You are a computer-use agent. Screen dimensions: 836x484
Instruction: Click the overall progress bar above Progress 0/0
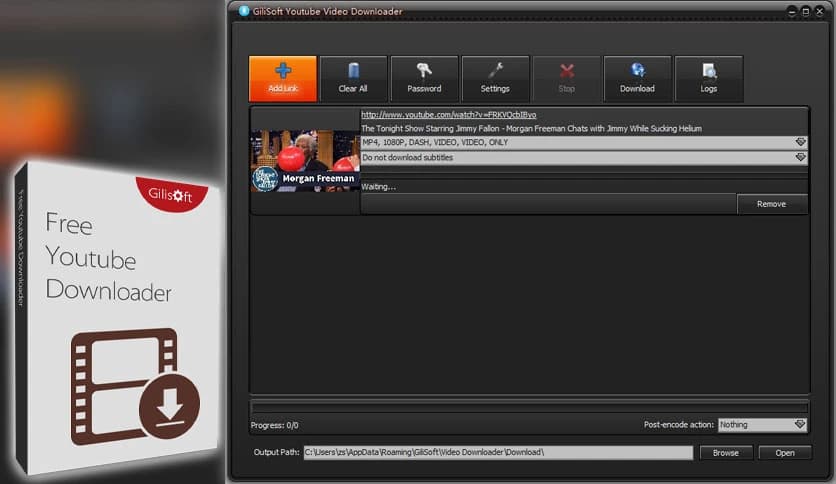pyautogui.click(x=529, y=407)
